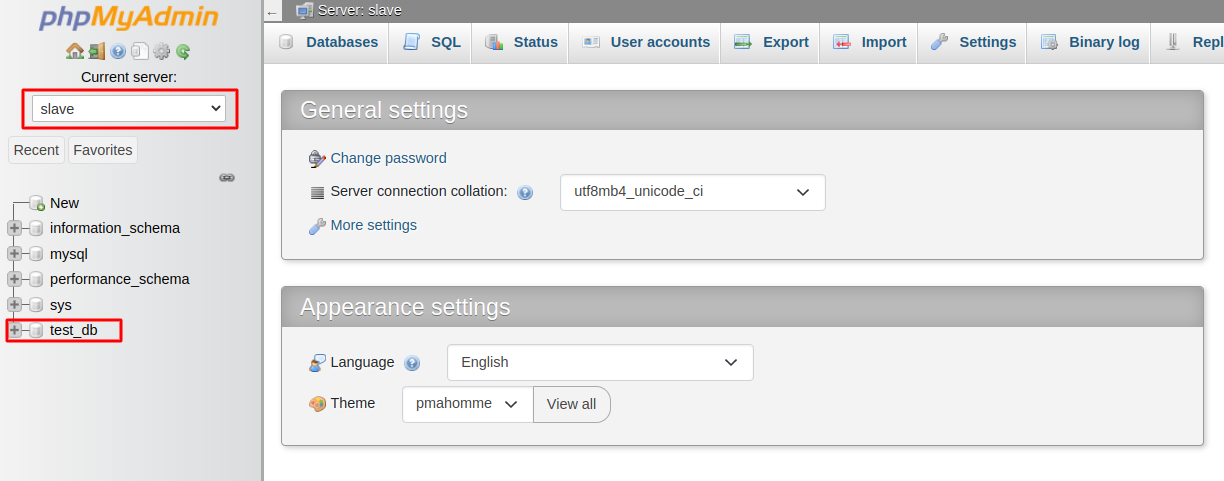
Task: Expand the mysql database tree node
Action: coord(15,254)
